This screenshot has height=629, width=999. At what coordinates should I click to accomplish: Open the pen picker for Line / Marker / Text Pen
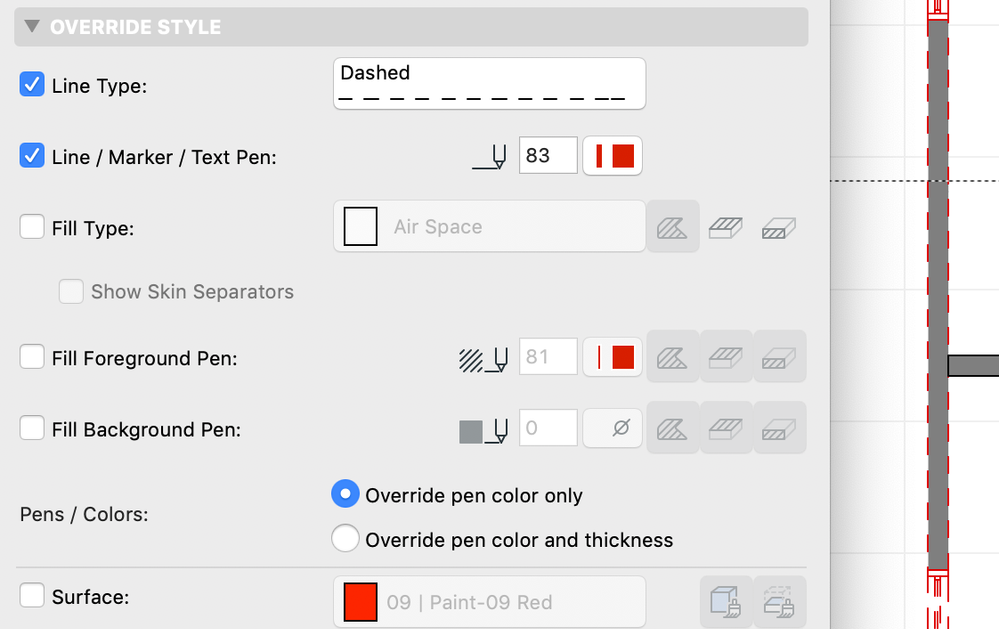(612, 155)
